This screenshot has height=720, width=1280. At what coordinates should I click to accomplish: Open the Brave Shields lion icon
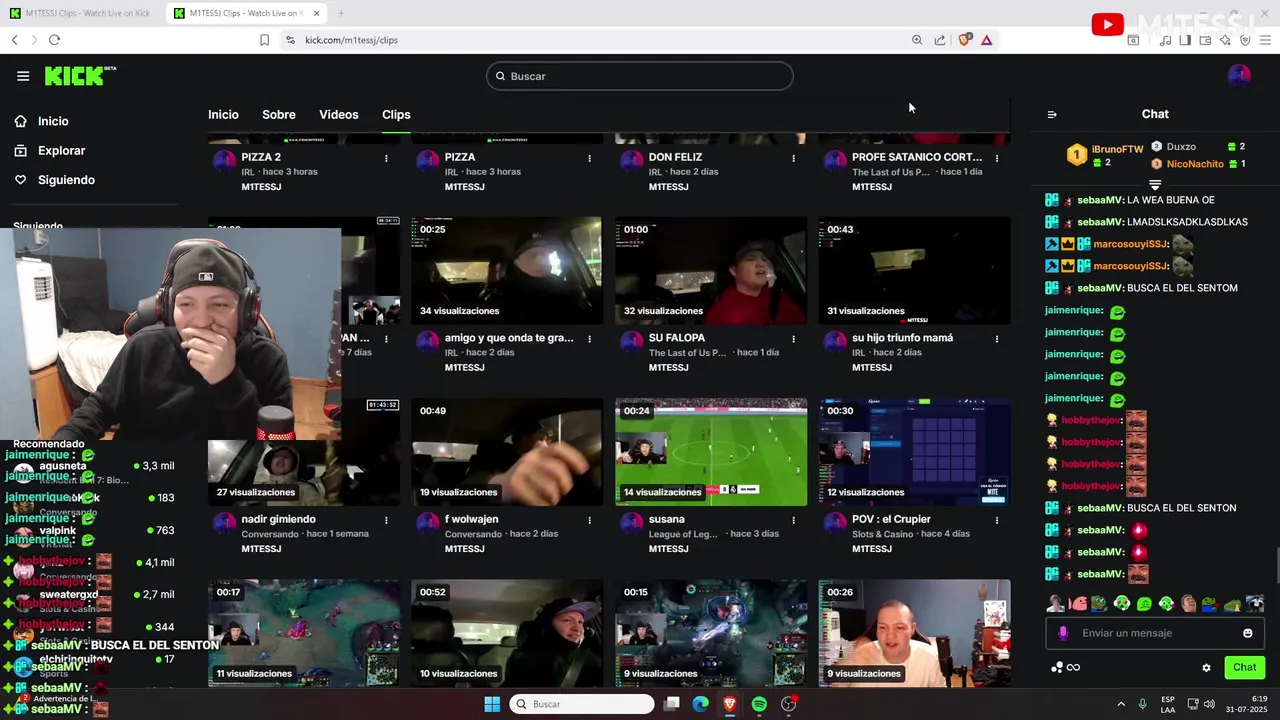point(964,40)
